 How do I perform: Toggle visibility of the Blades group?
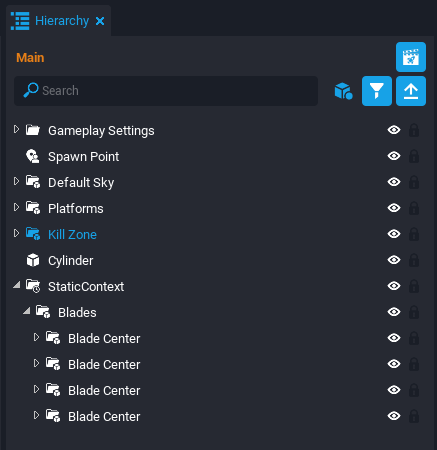click(x=394, y=312)
